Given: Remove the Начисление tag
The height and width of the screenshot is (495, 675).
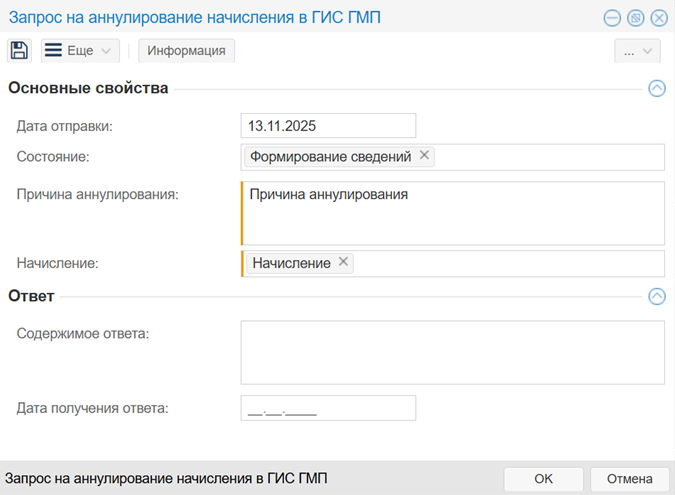Looking at the screenshot, I should pos(343,262).
